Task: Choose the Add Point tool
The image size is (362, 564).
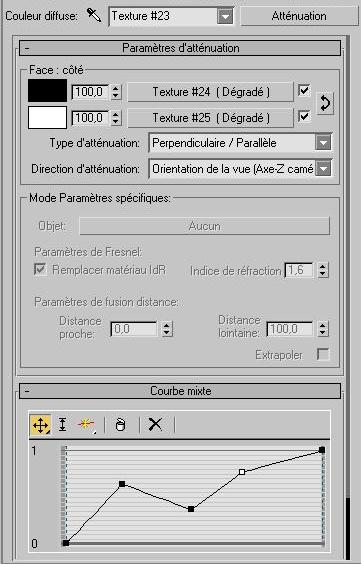Action: (x=86, y=425)
